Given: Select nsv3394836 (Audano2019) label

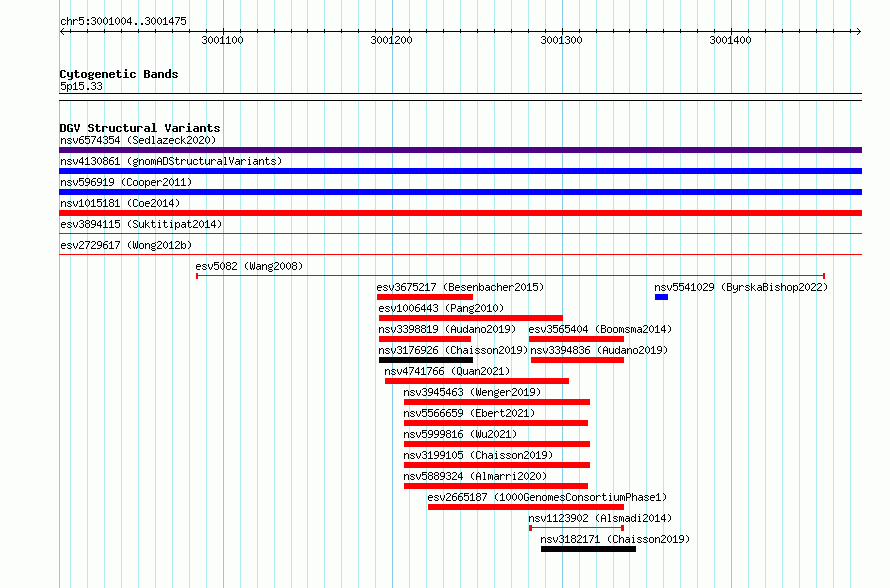Looking at the screenshot, I should [x=599, y=350].
